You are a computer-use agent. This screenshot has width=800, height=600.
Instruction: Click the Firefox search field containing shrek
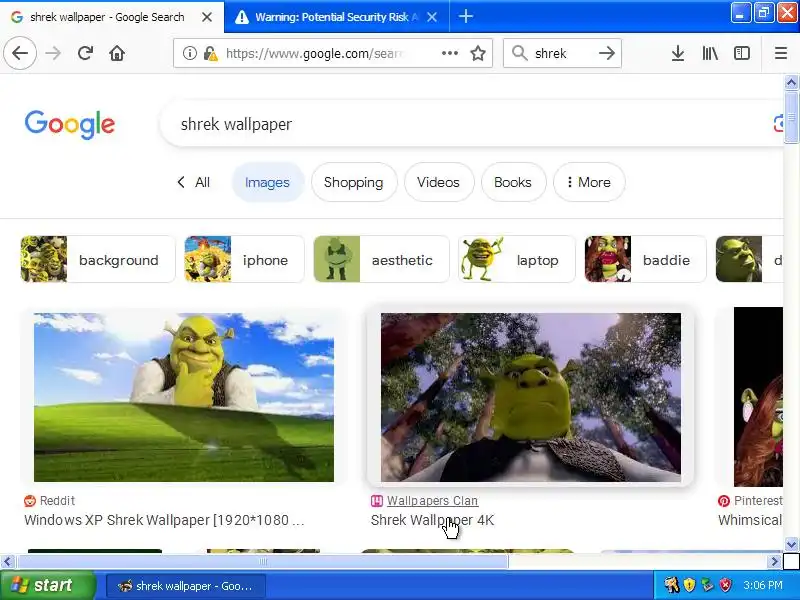(x=562, y=53)
